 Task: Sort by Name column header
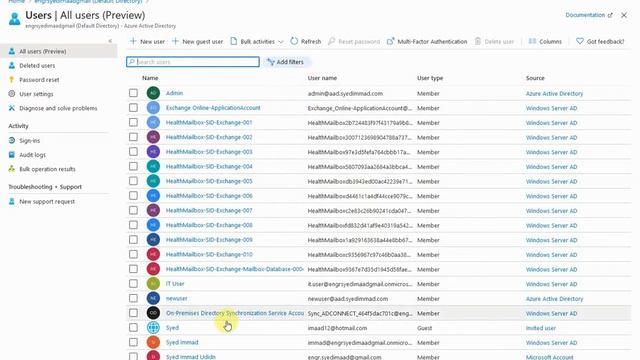click(150, 78)
